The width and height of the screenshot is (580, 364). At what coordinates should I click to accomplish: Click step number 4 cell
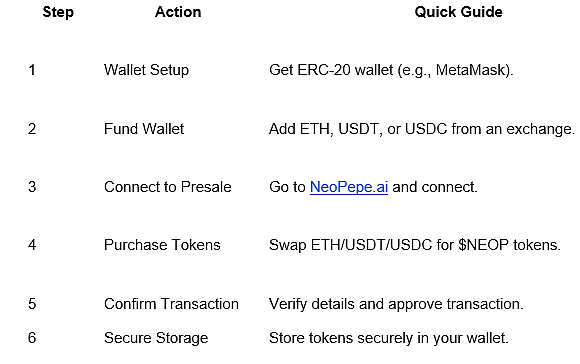[32, 245]
